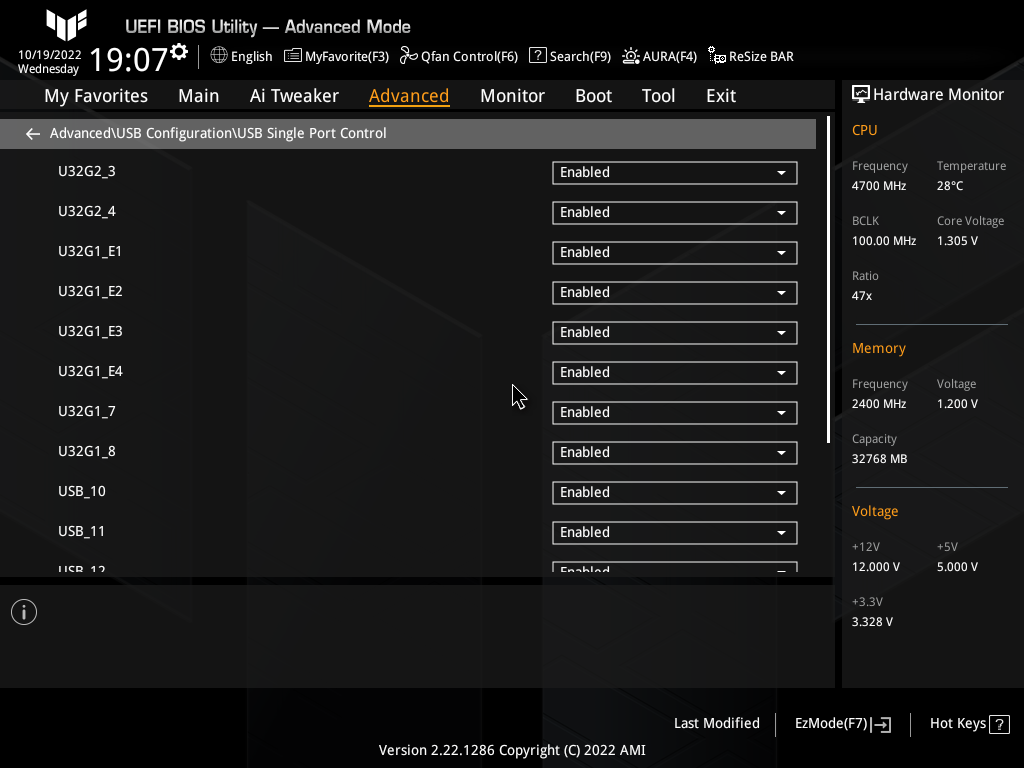Screen dimensions: 1024x768
Task: Click the back arrow in the breadcrumb bar
Action: pos(32,133)
